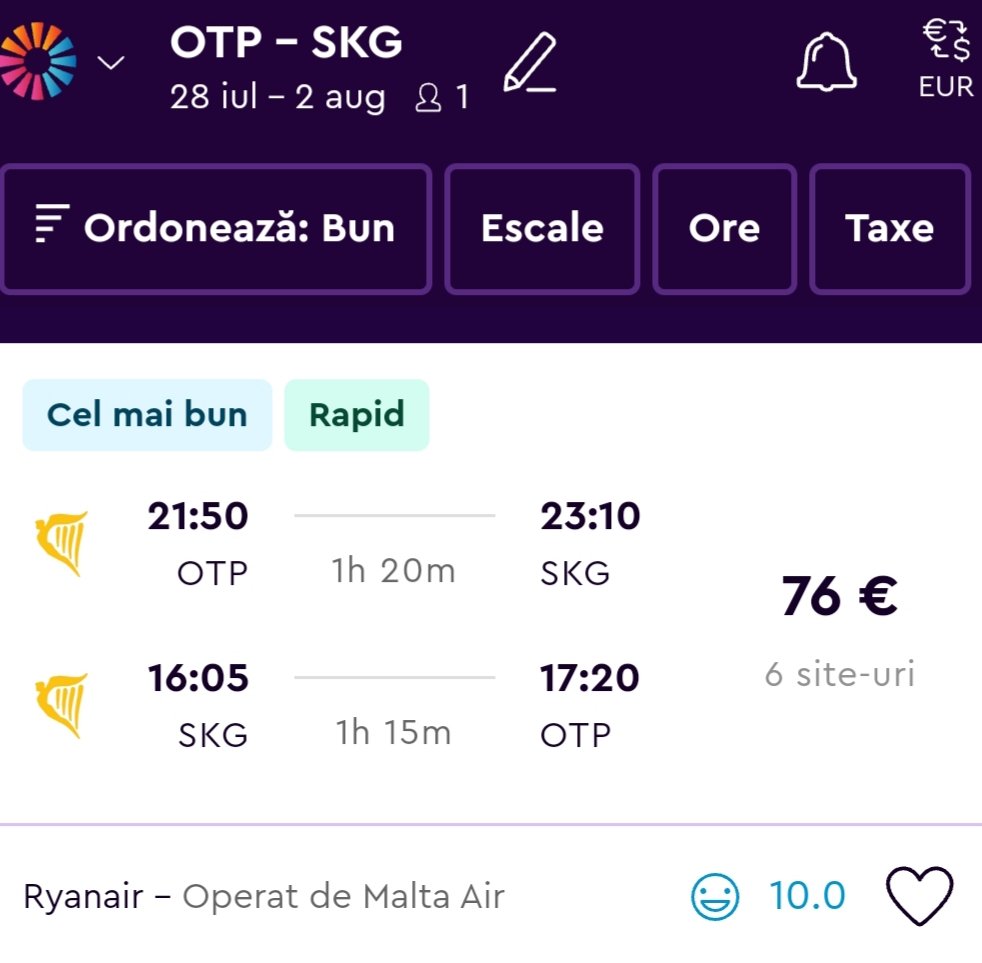Screen dimensions: 982x963
Task: View the 6 site-uri providers
Action: [839, 674]
